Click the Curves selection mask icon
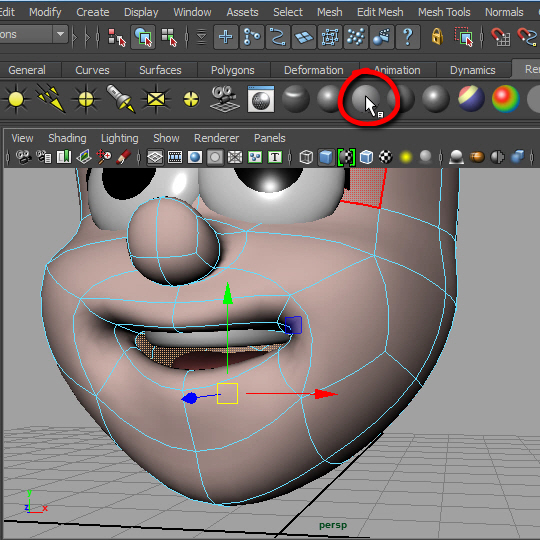The width and height of the screenshot is (540, 540). point(278,37)
